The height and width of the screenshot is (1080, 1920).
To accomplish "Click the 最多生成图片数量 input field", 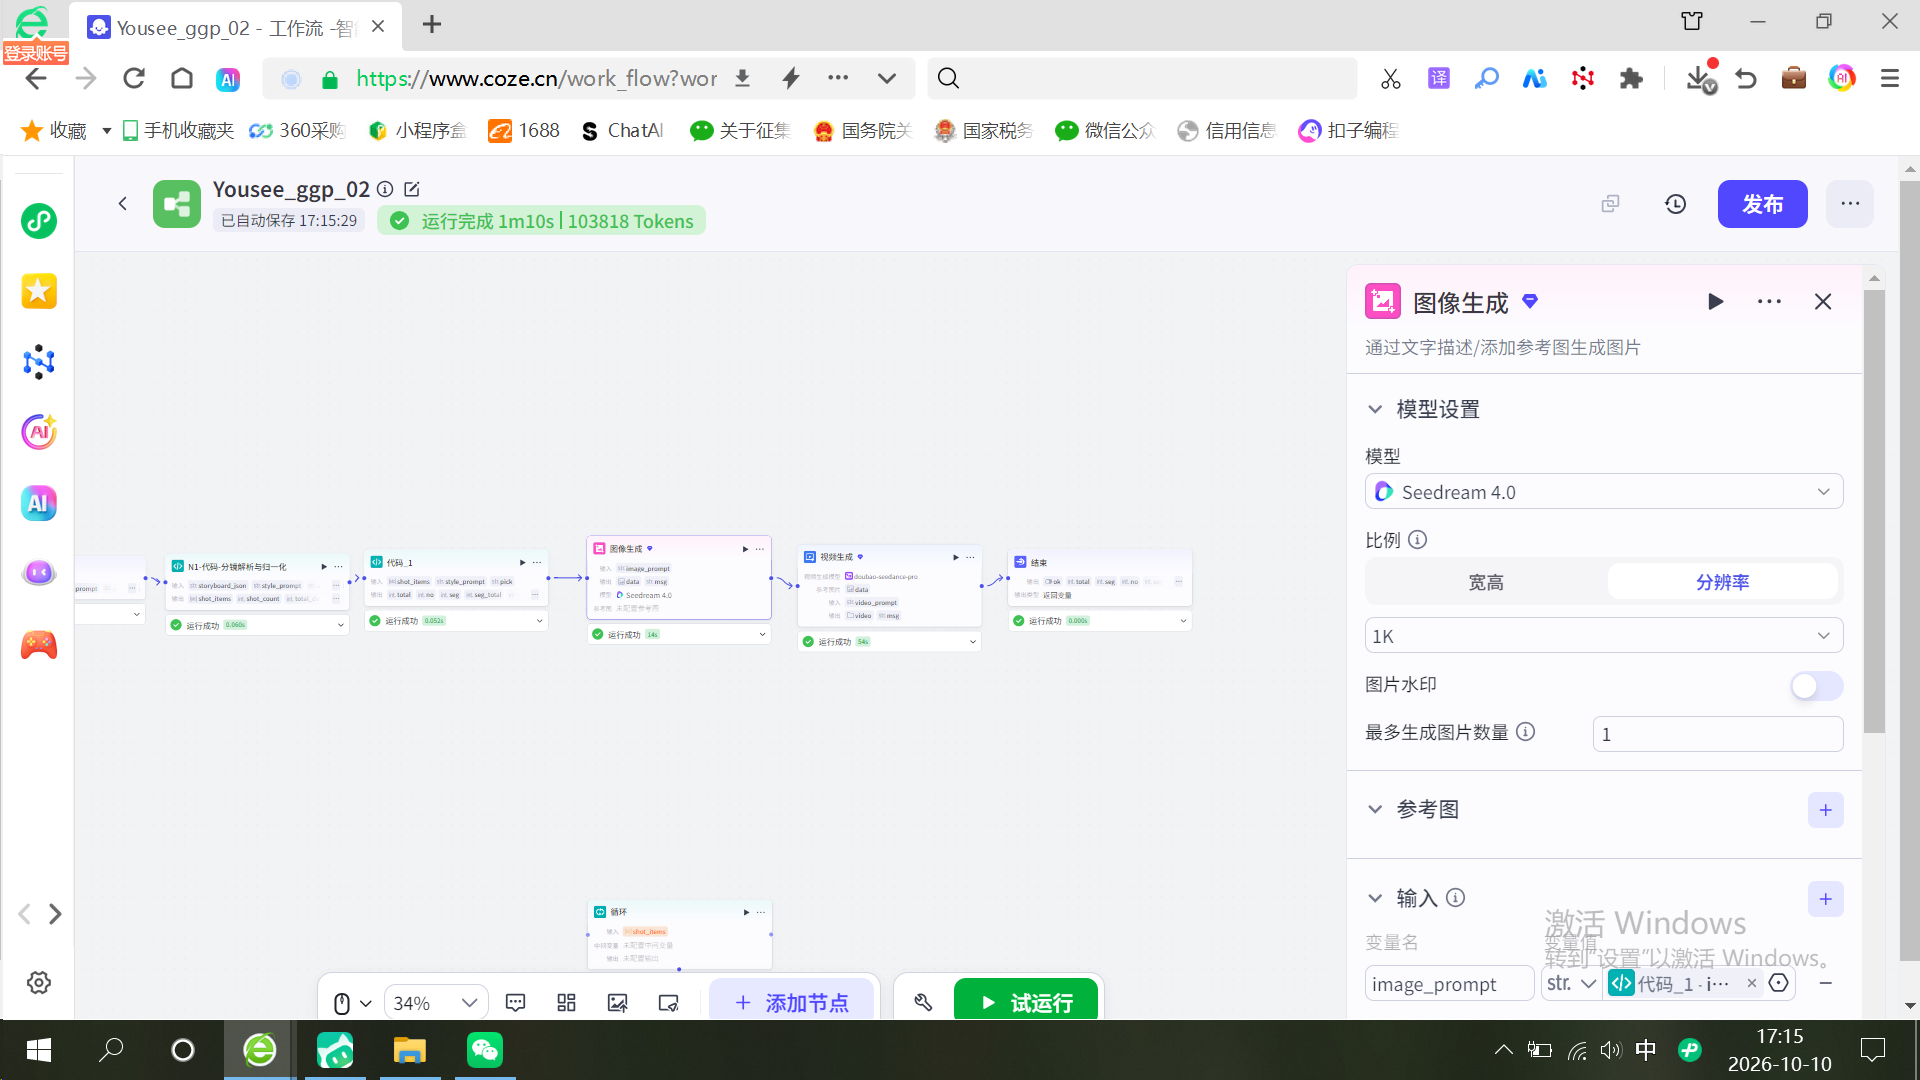I will (x=1717, y=734).
